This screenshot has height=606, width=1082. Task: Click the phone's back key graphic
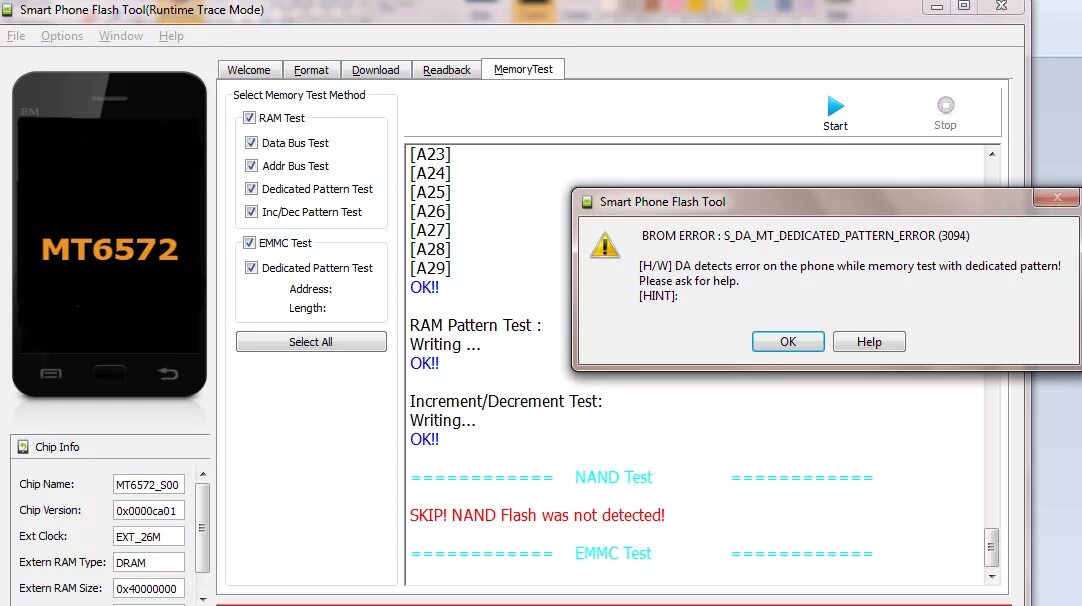pos(168,373)
